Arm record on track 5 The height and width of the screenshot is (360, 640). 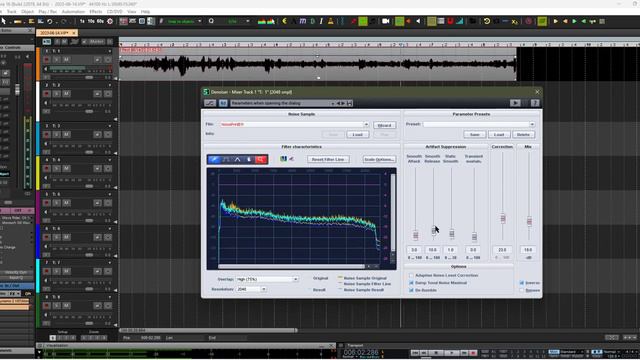click(x=47, y=203)
